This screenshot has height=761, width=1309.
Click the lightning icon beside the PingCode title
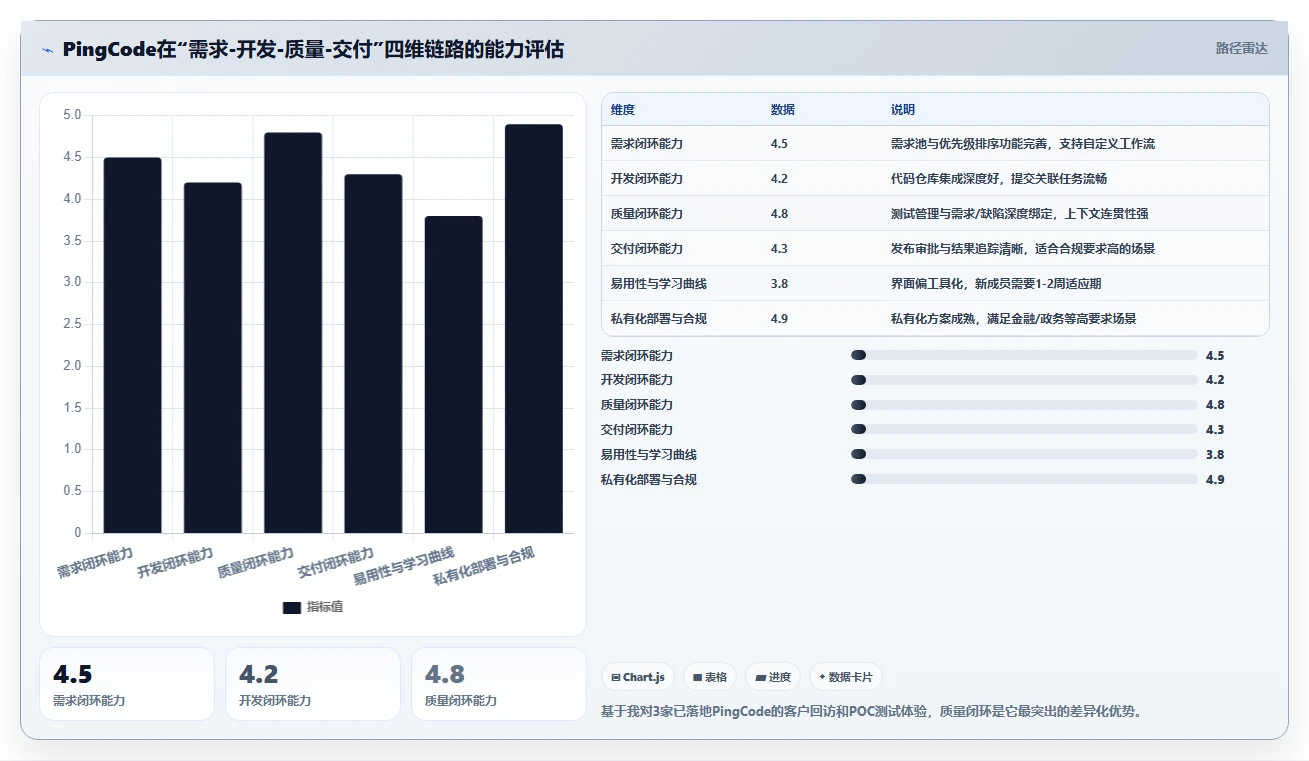pyautogui.click(x=48, y=49)
